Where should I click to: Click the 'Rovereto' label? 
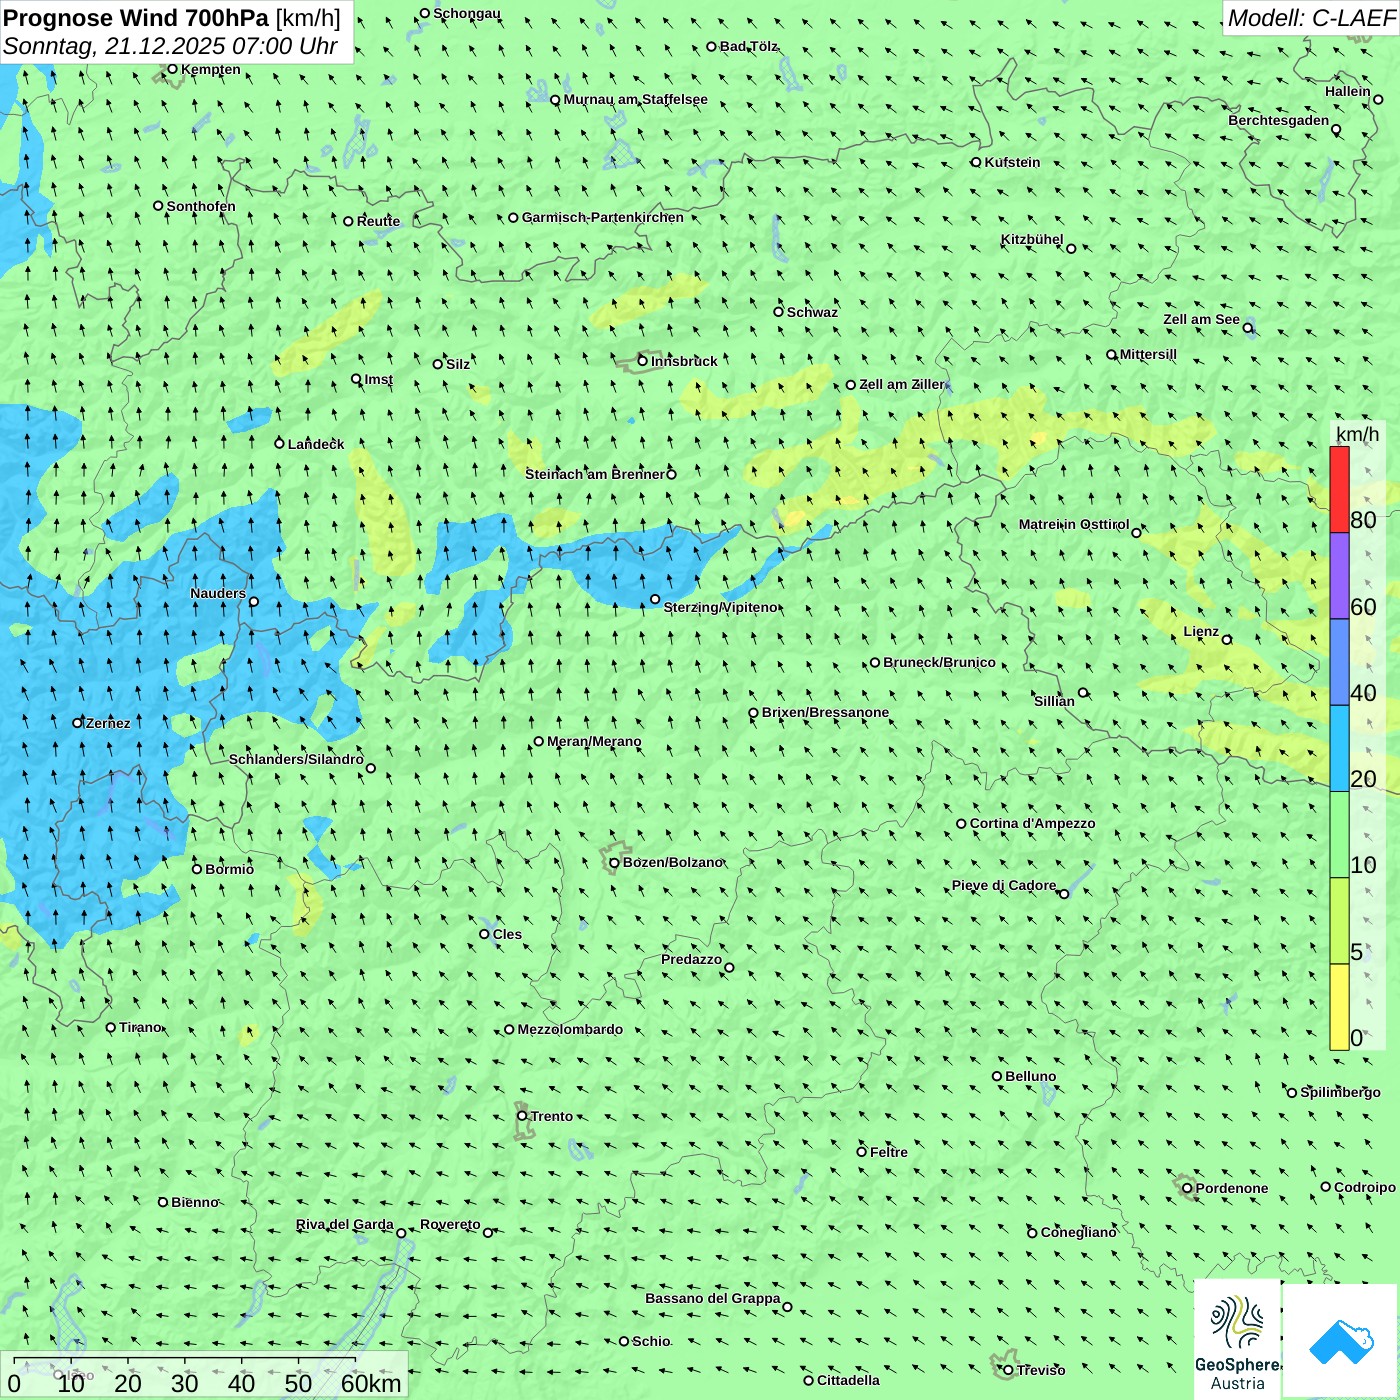(450, 1224)
